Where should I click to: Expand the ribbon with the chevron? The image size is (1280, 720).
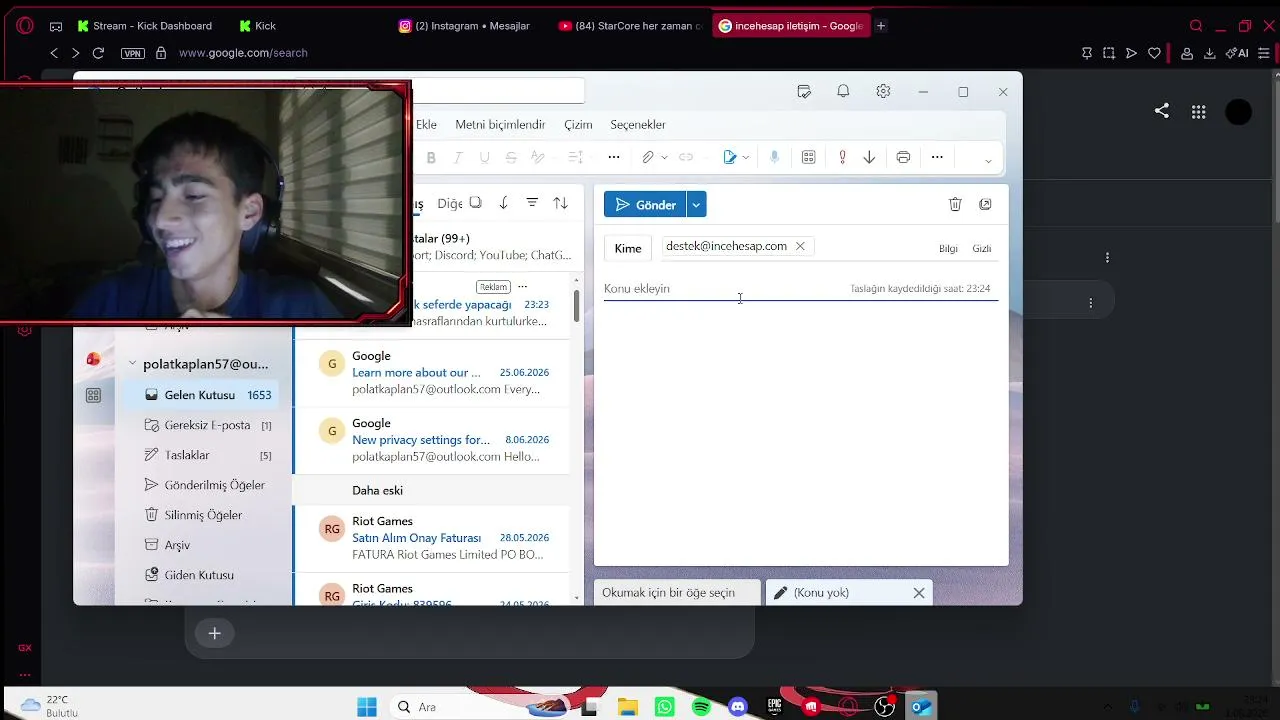point(988,161)
